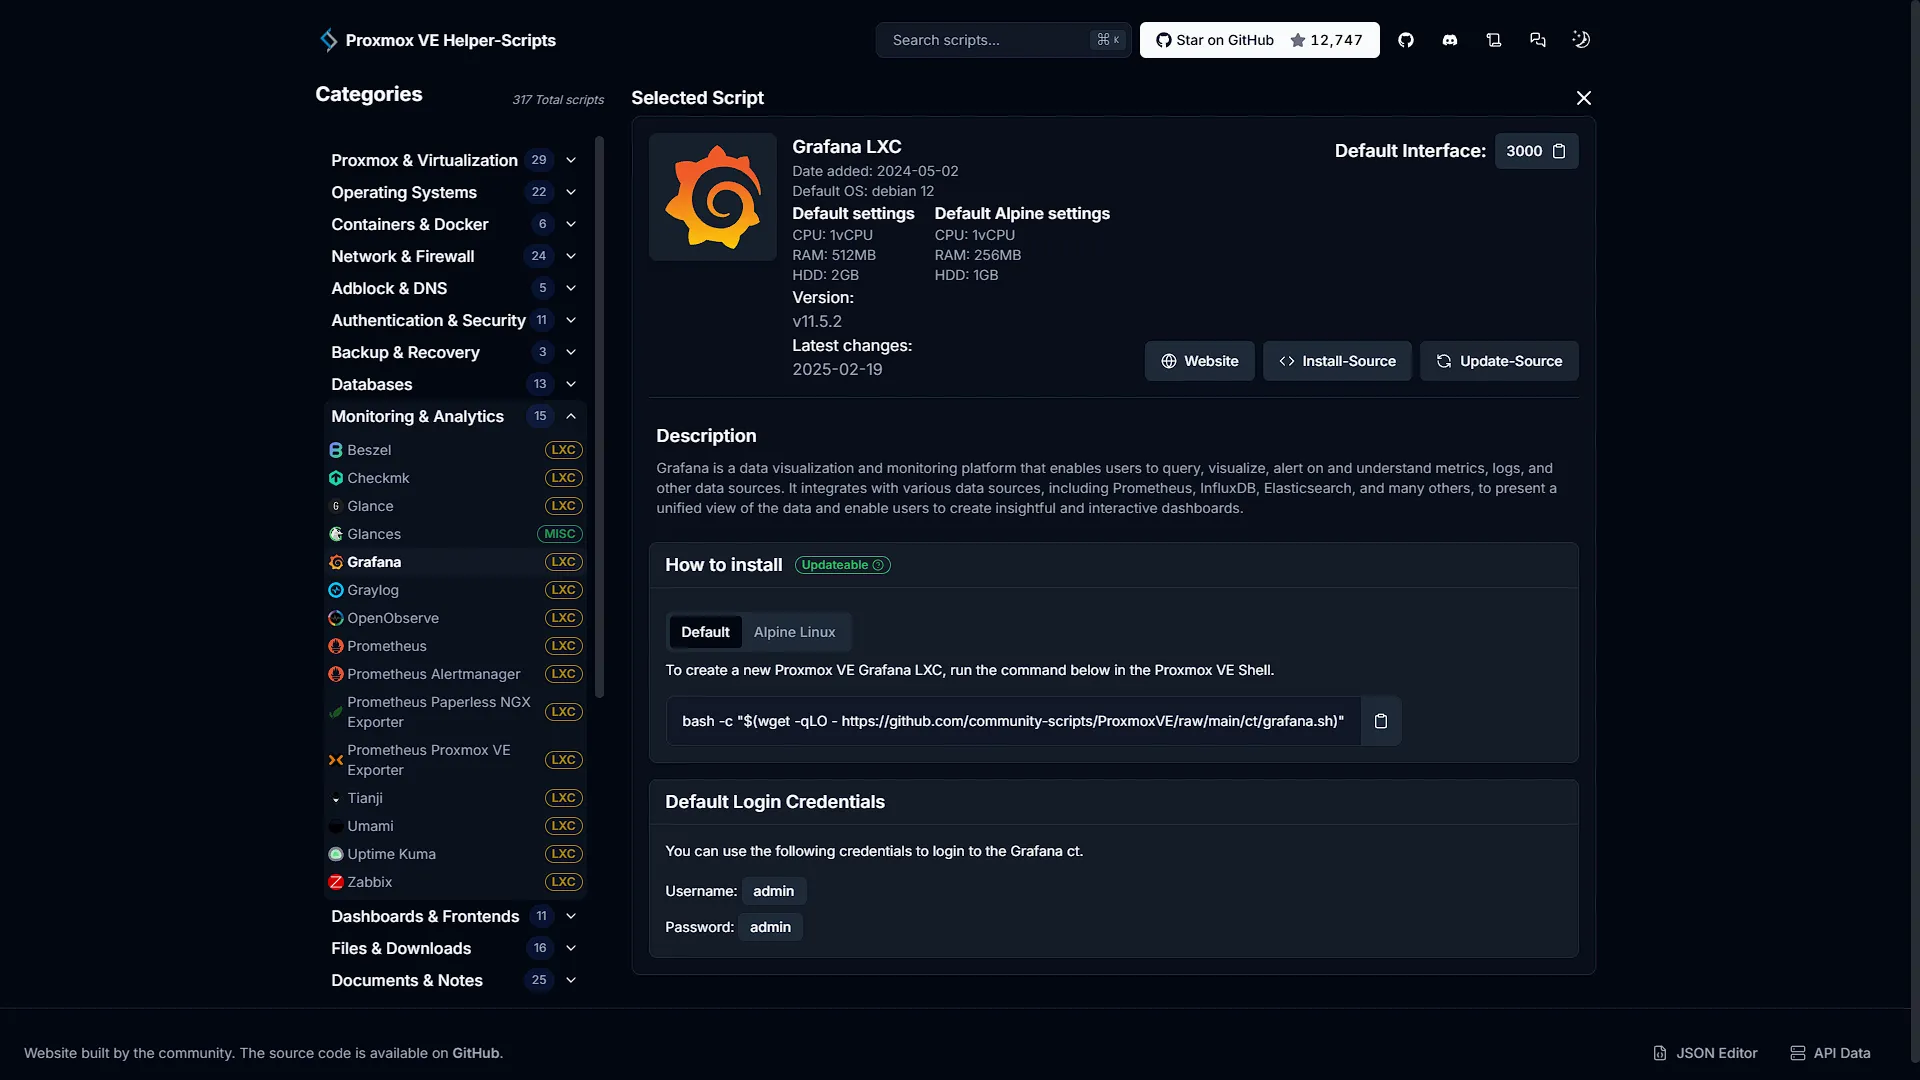Select Uptime Kuma script

pyautogui.click(x=455, y=854)
